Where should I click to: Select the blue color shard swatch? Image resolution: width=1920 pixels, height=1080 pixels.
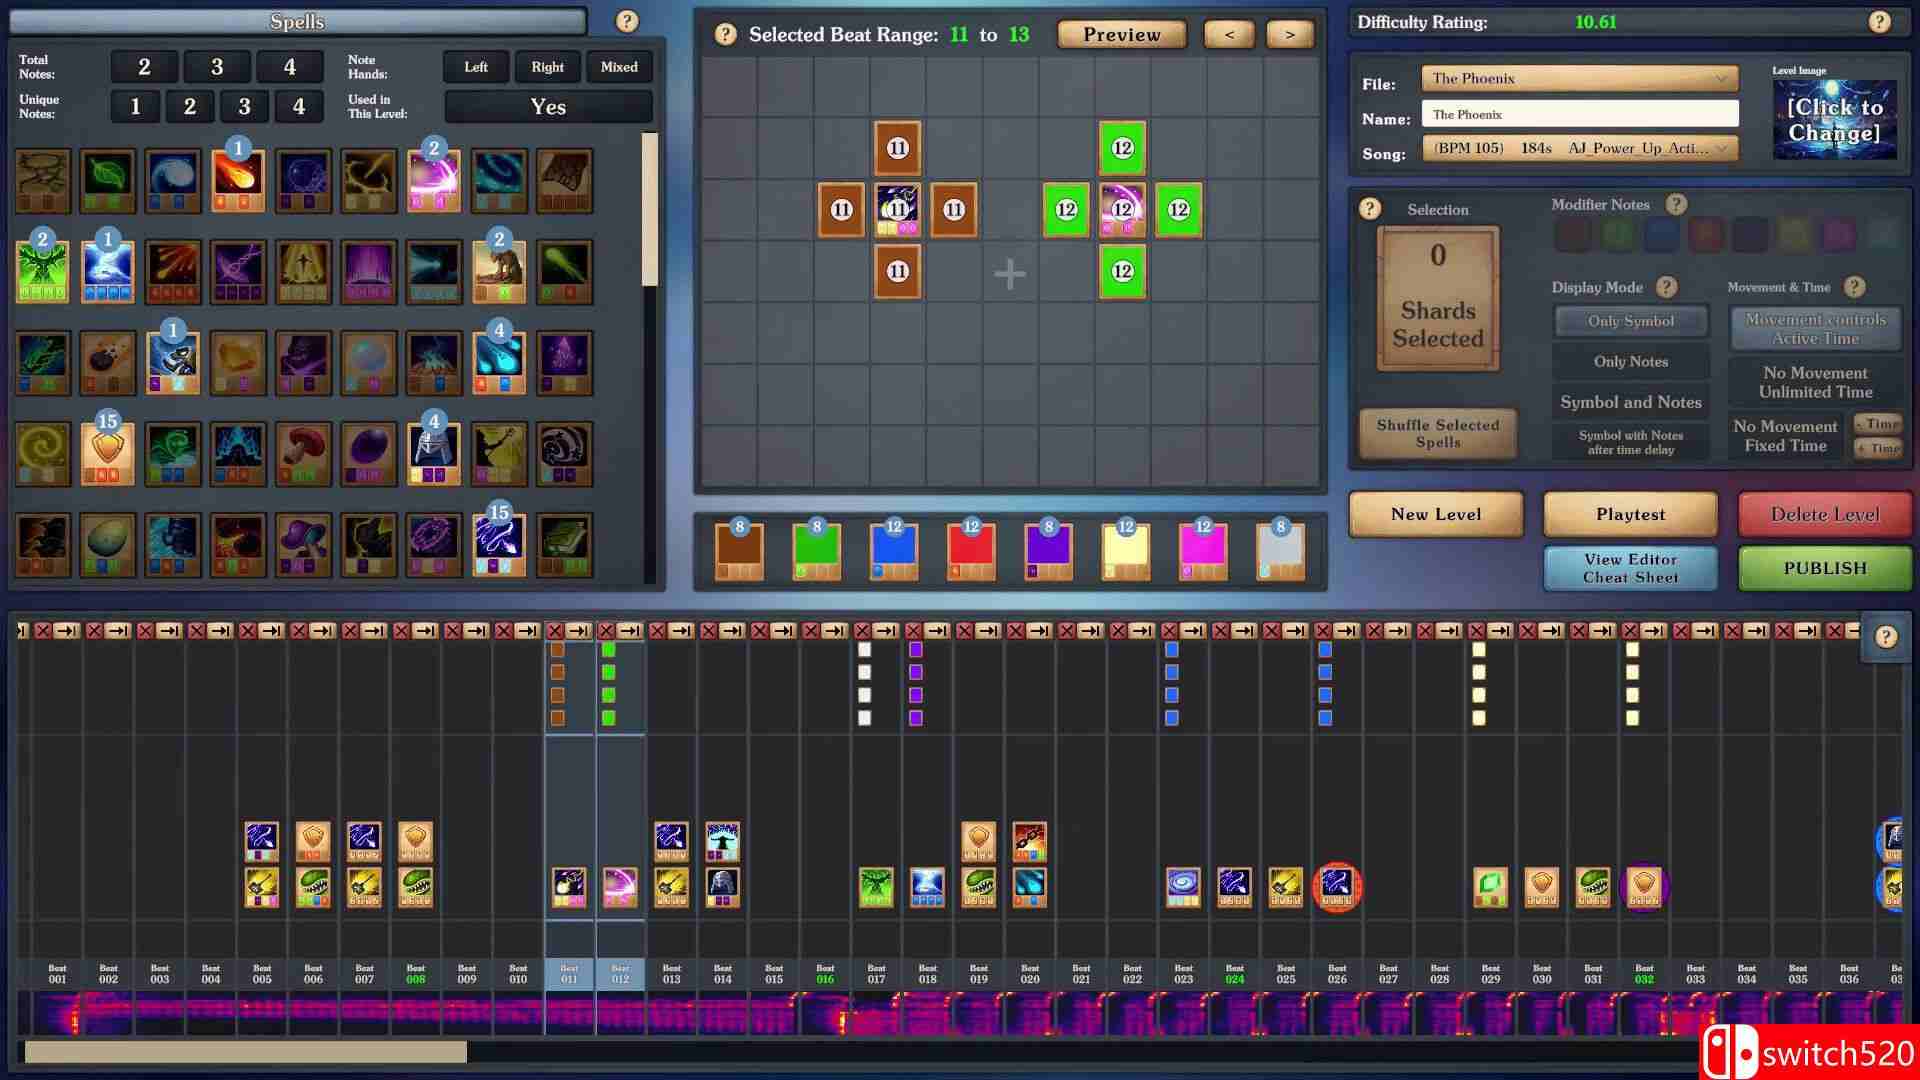893,550
